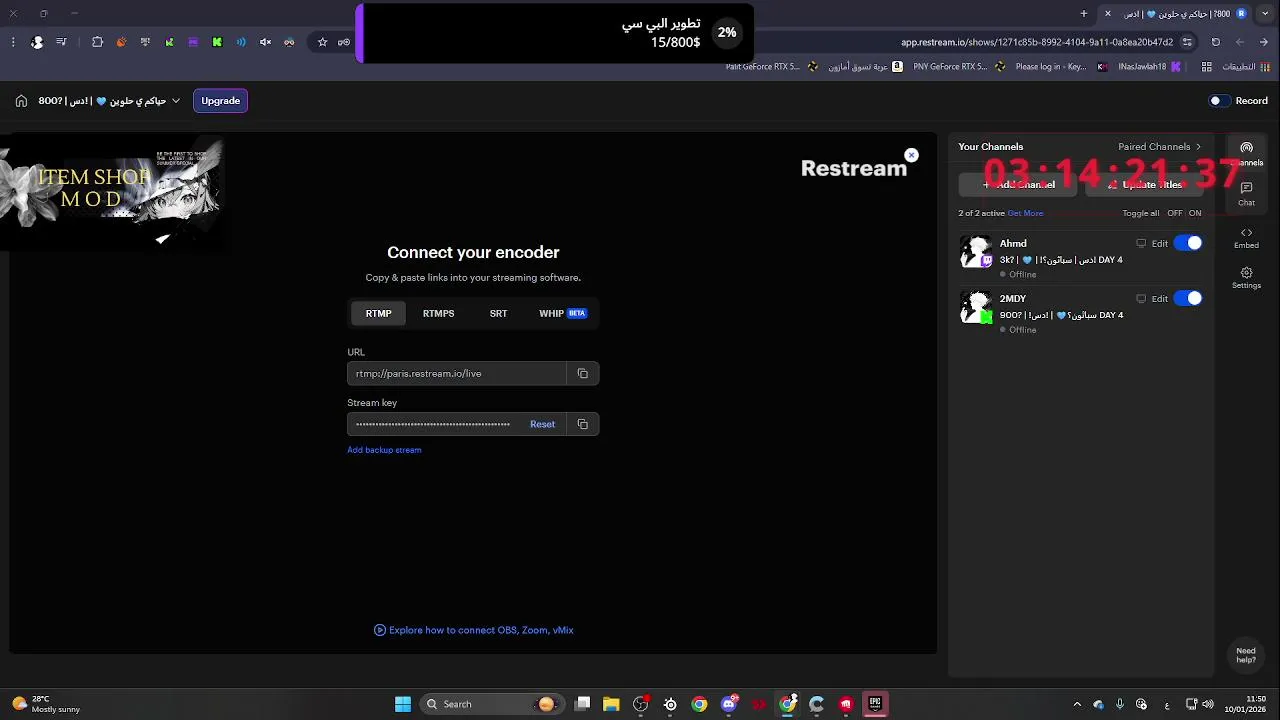This screenshot has height=720, width=1280.
Task: Reset the stream key
Action: point(542,424)
